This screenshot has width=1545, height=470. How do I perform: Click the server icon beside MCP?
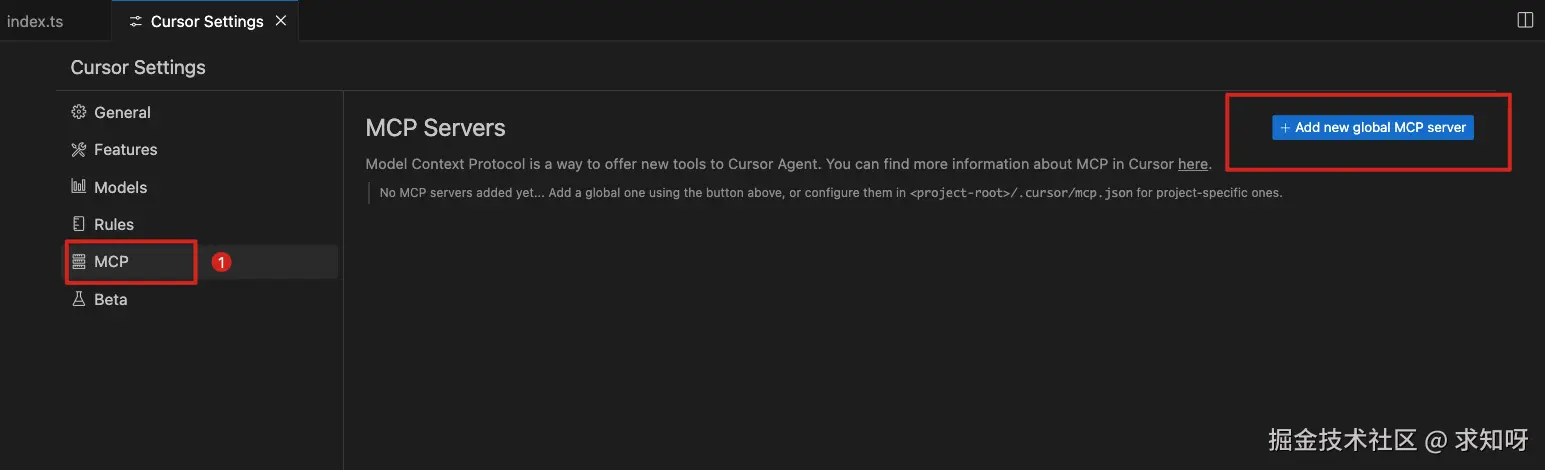coord(79,261)
